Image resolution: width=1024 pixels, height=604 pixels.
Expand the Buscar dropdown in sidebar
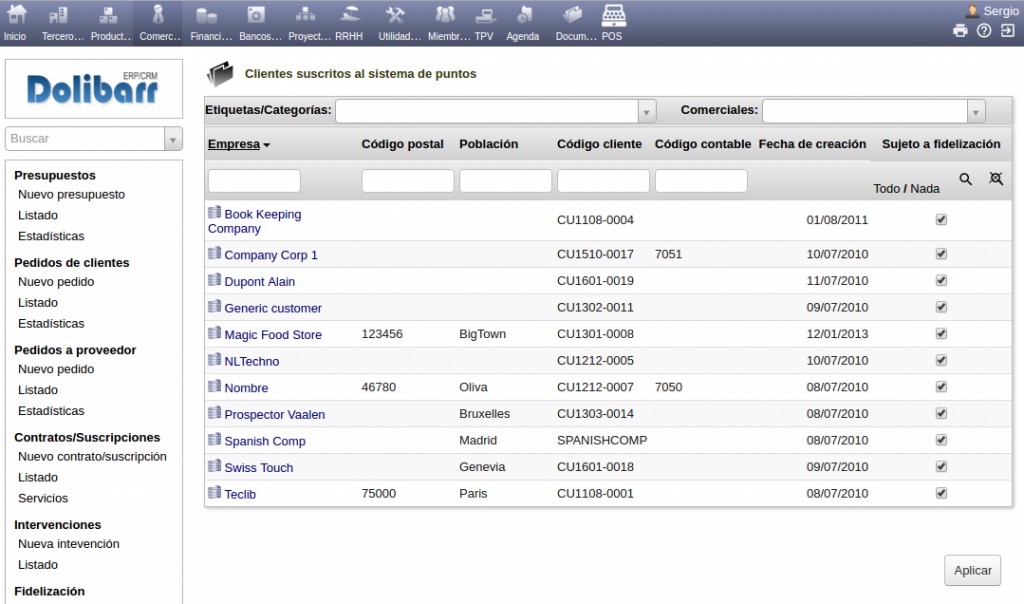[x=173, y=139]
